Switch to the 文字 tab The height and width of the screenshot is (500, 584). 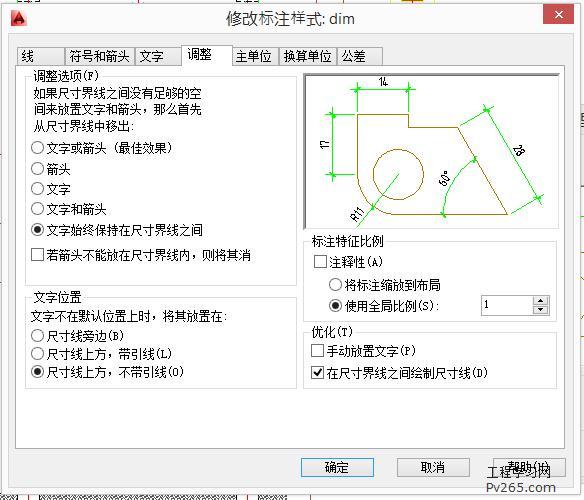coord(158,57)
